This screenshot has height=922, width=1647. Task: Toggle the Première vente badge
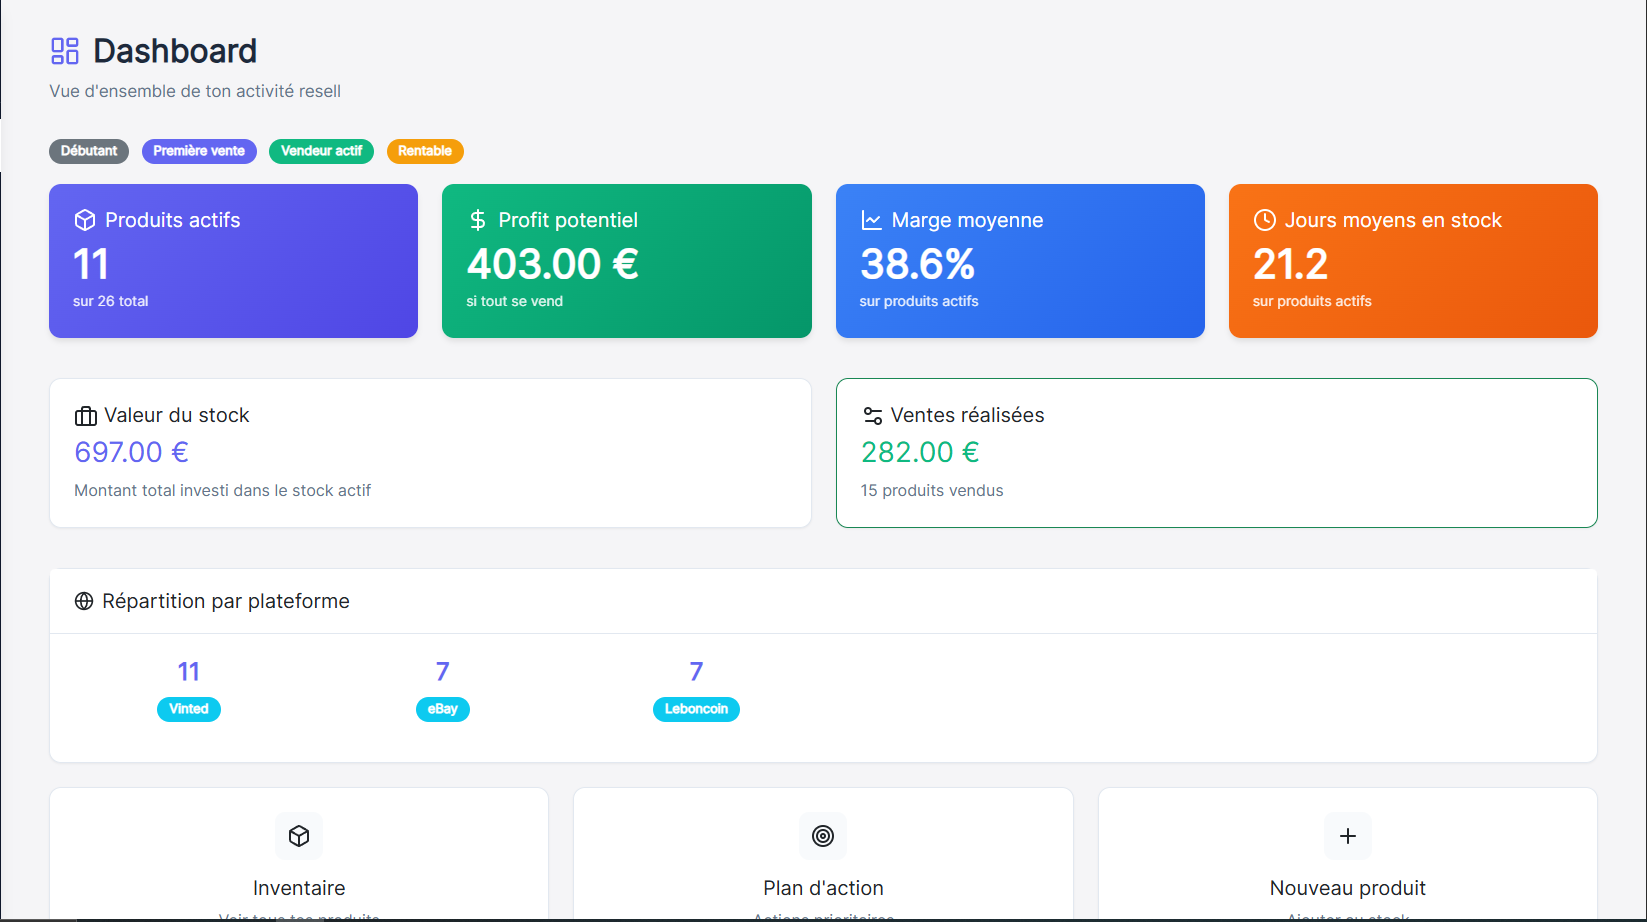199,151
